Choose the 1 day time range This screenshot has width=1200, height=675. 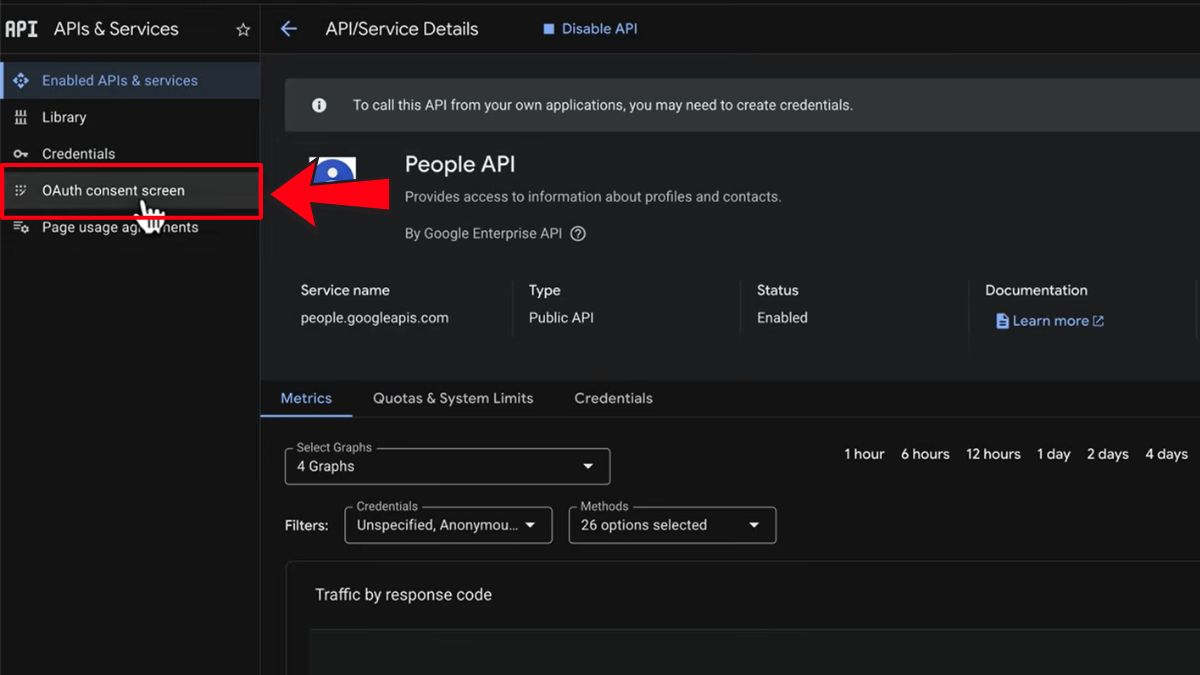tap(1054, 454)
